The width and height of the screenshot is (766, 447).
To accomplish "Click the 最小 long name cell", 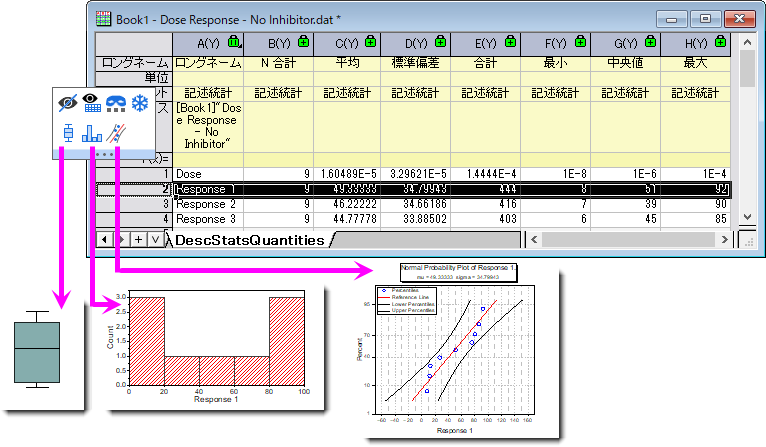I will pyautogui.click(x=555, y=63).
